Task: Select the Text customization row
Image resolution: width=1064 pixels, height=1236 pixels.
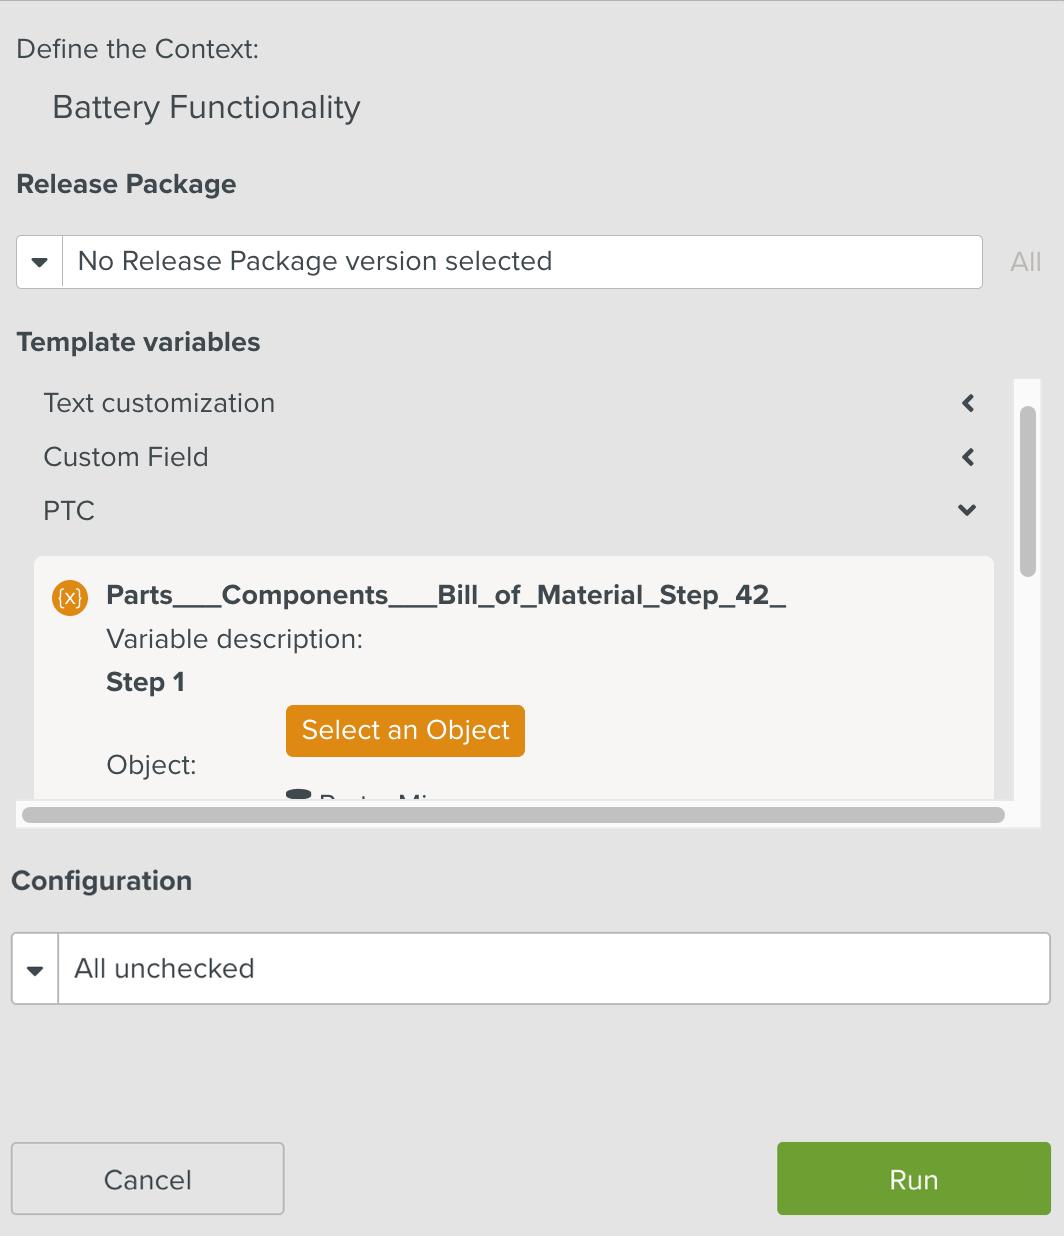Action: click(160, 403)
